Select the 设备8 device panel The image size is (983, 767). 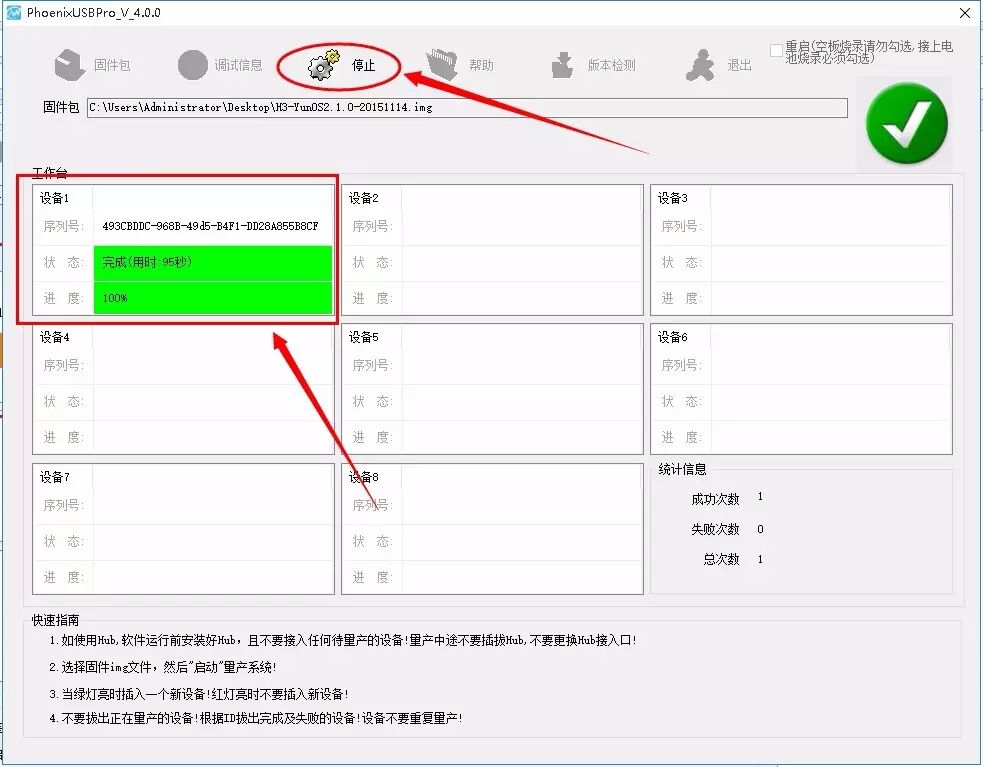(491, 529)
